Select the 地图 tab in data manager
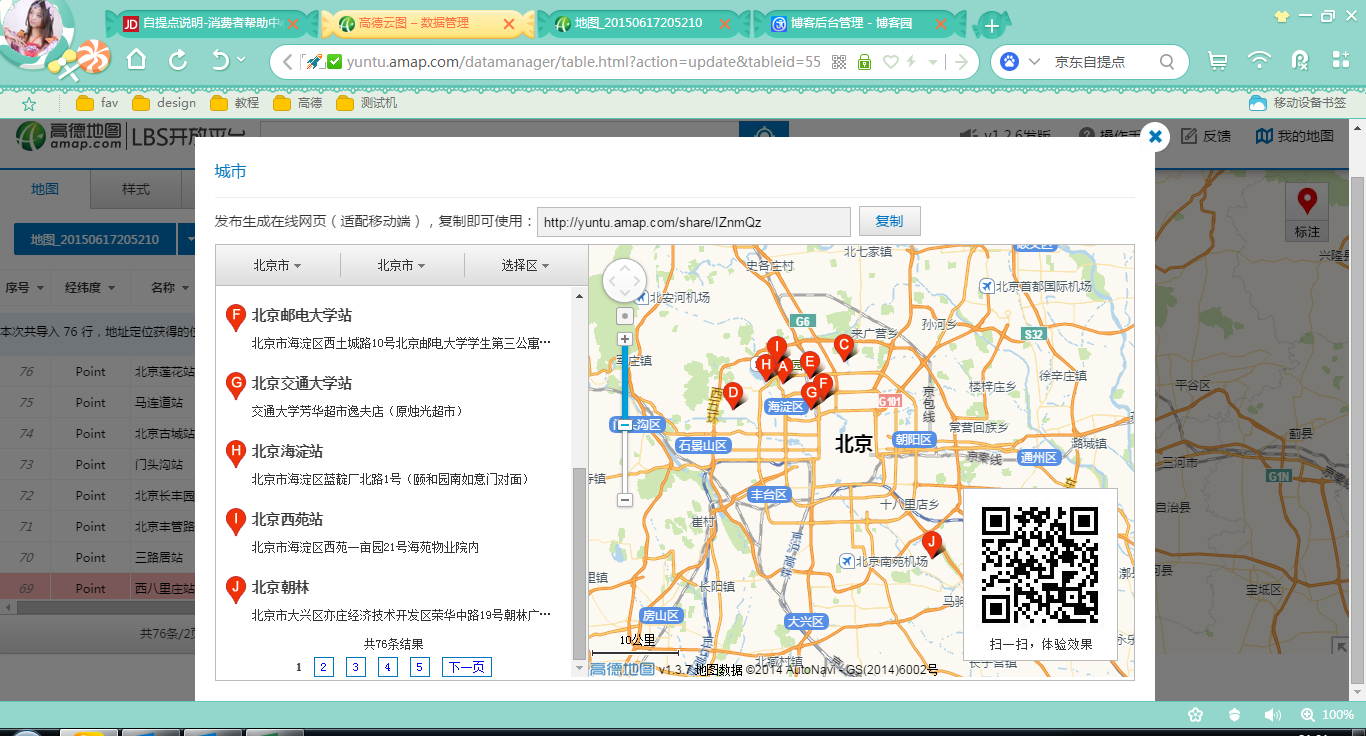The image size is (1366, 736). point(45,189)
